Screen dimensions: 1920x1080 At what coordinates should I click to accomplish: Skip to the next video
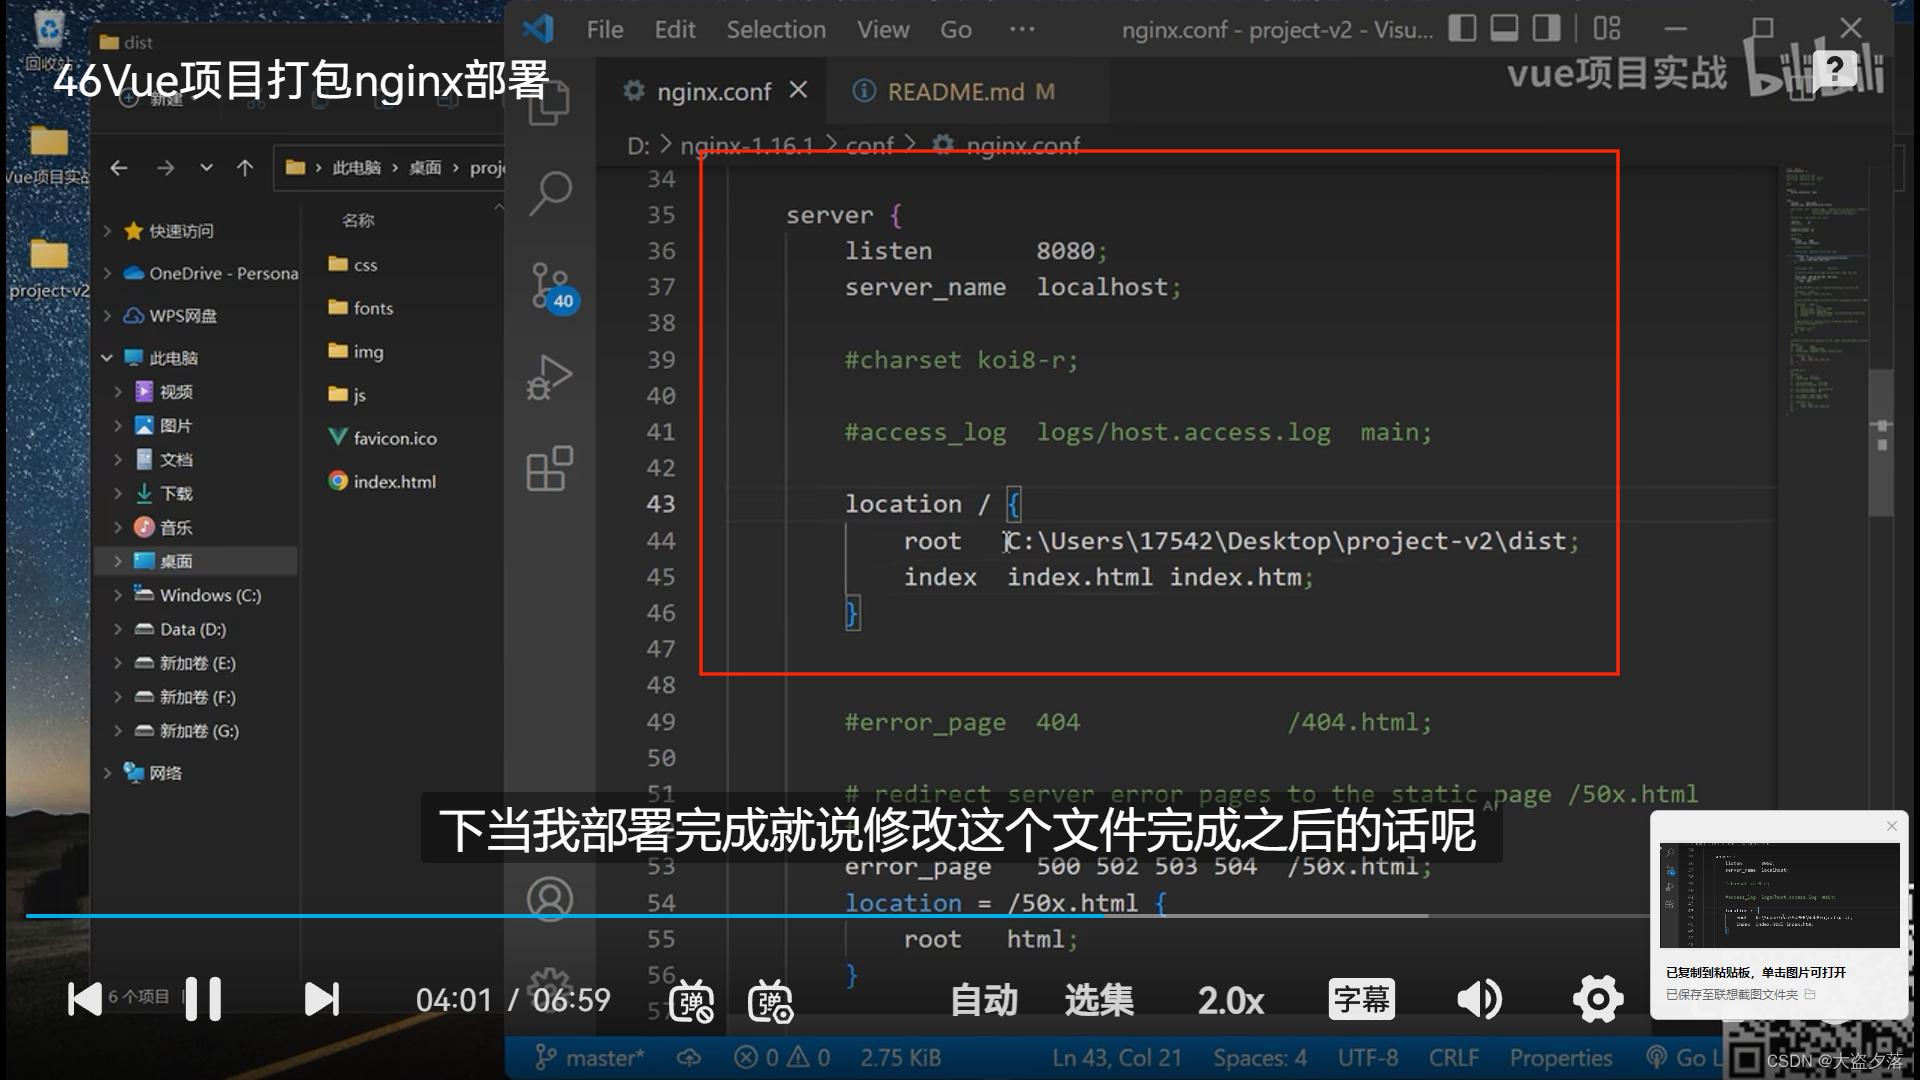click(x=322, y=999)
